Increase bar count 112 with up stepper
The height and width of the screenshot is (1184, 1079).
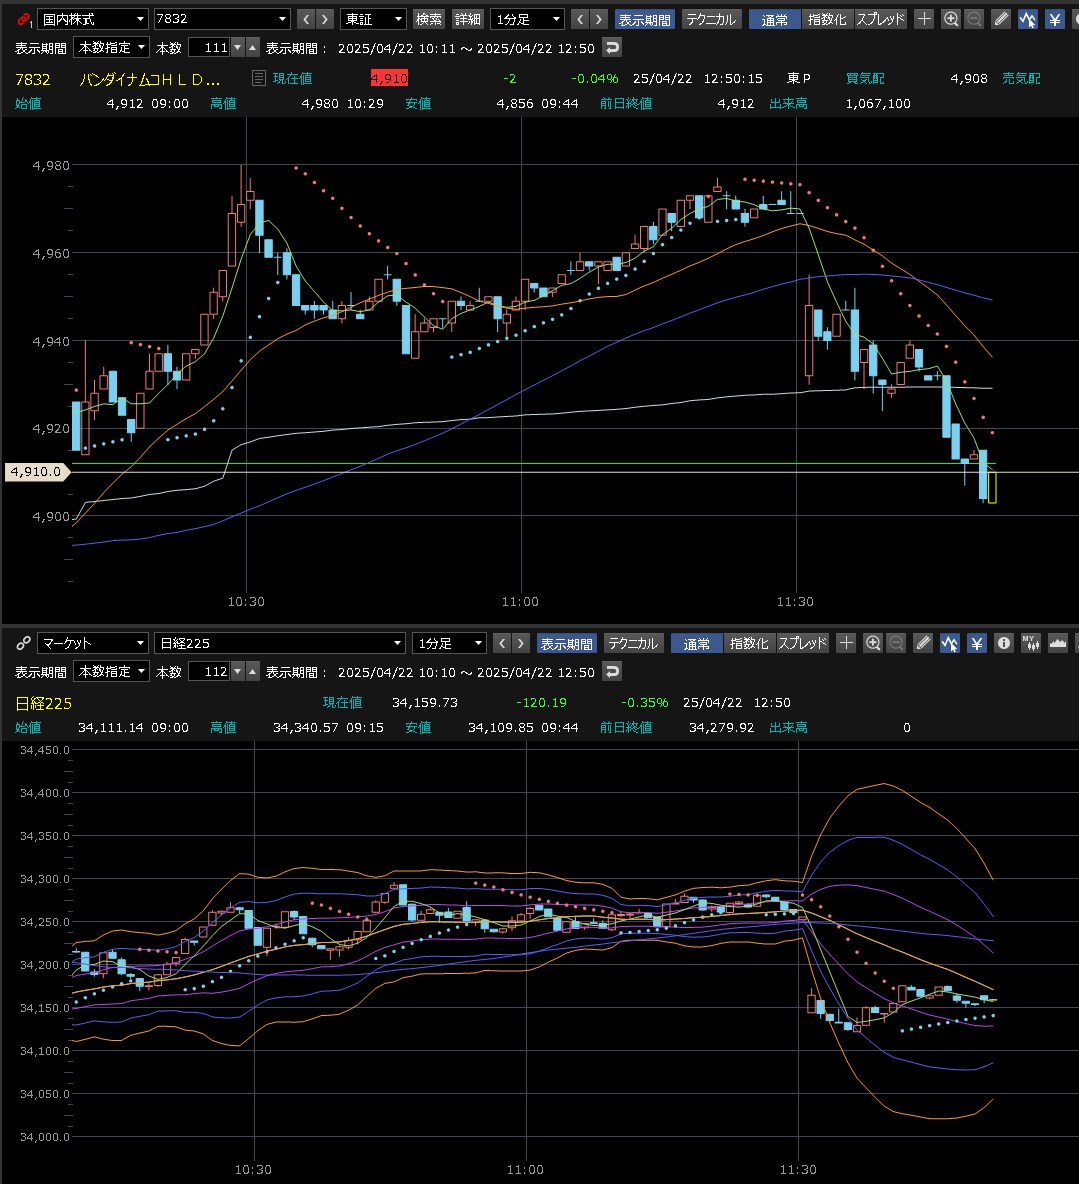(x=252, y=671)
